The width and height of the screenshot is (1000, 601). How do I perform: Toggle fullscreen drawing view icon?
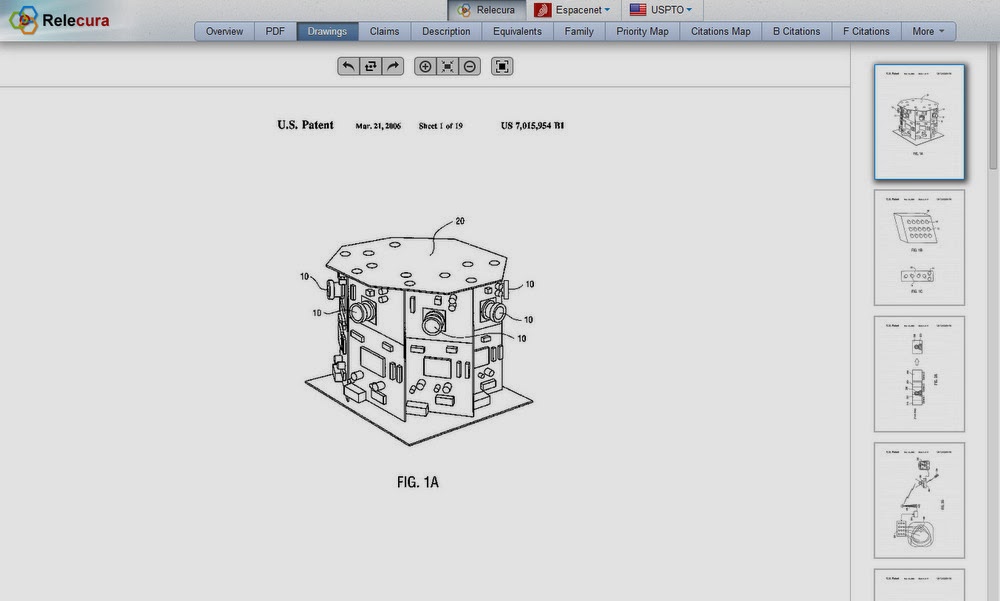click(x=503, y=66)
